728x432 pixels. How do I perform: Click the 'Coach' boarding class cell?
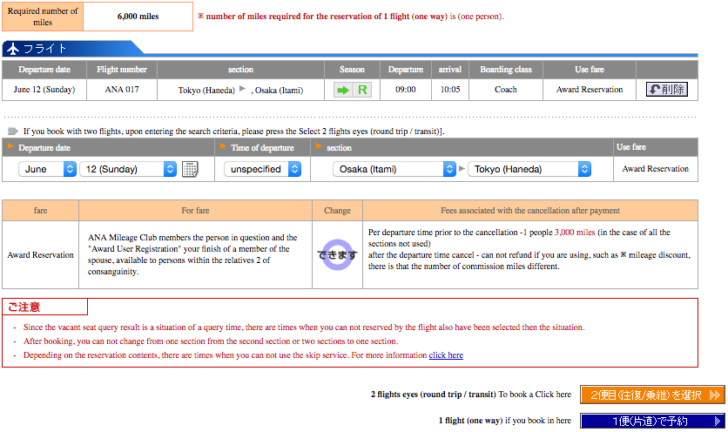point(506,89)
